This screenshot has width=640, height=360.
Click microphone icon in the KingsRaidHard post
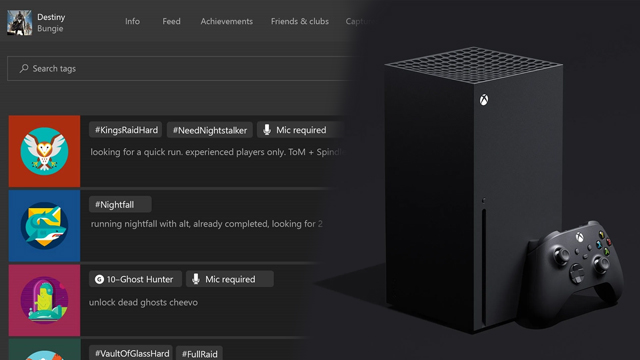(x=267, y=130)
